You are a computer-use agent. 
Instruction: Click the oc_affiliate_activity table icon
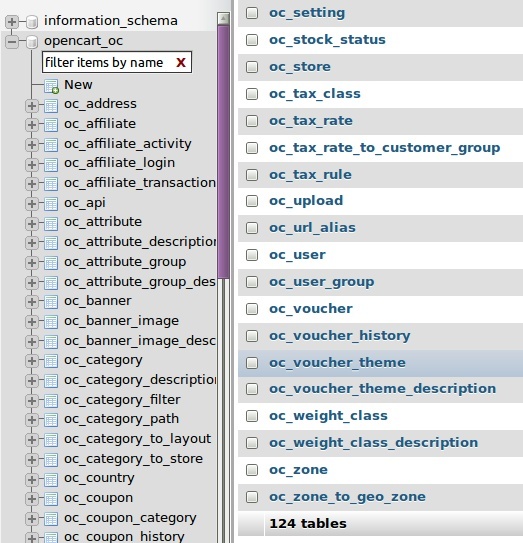coord(51,145)
